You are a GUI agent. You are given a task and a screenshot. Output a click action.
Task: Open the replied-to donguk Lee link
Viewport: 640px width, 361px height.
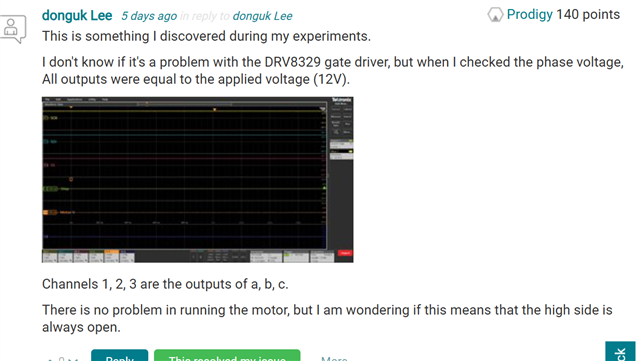[x=262, y=16]
